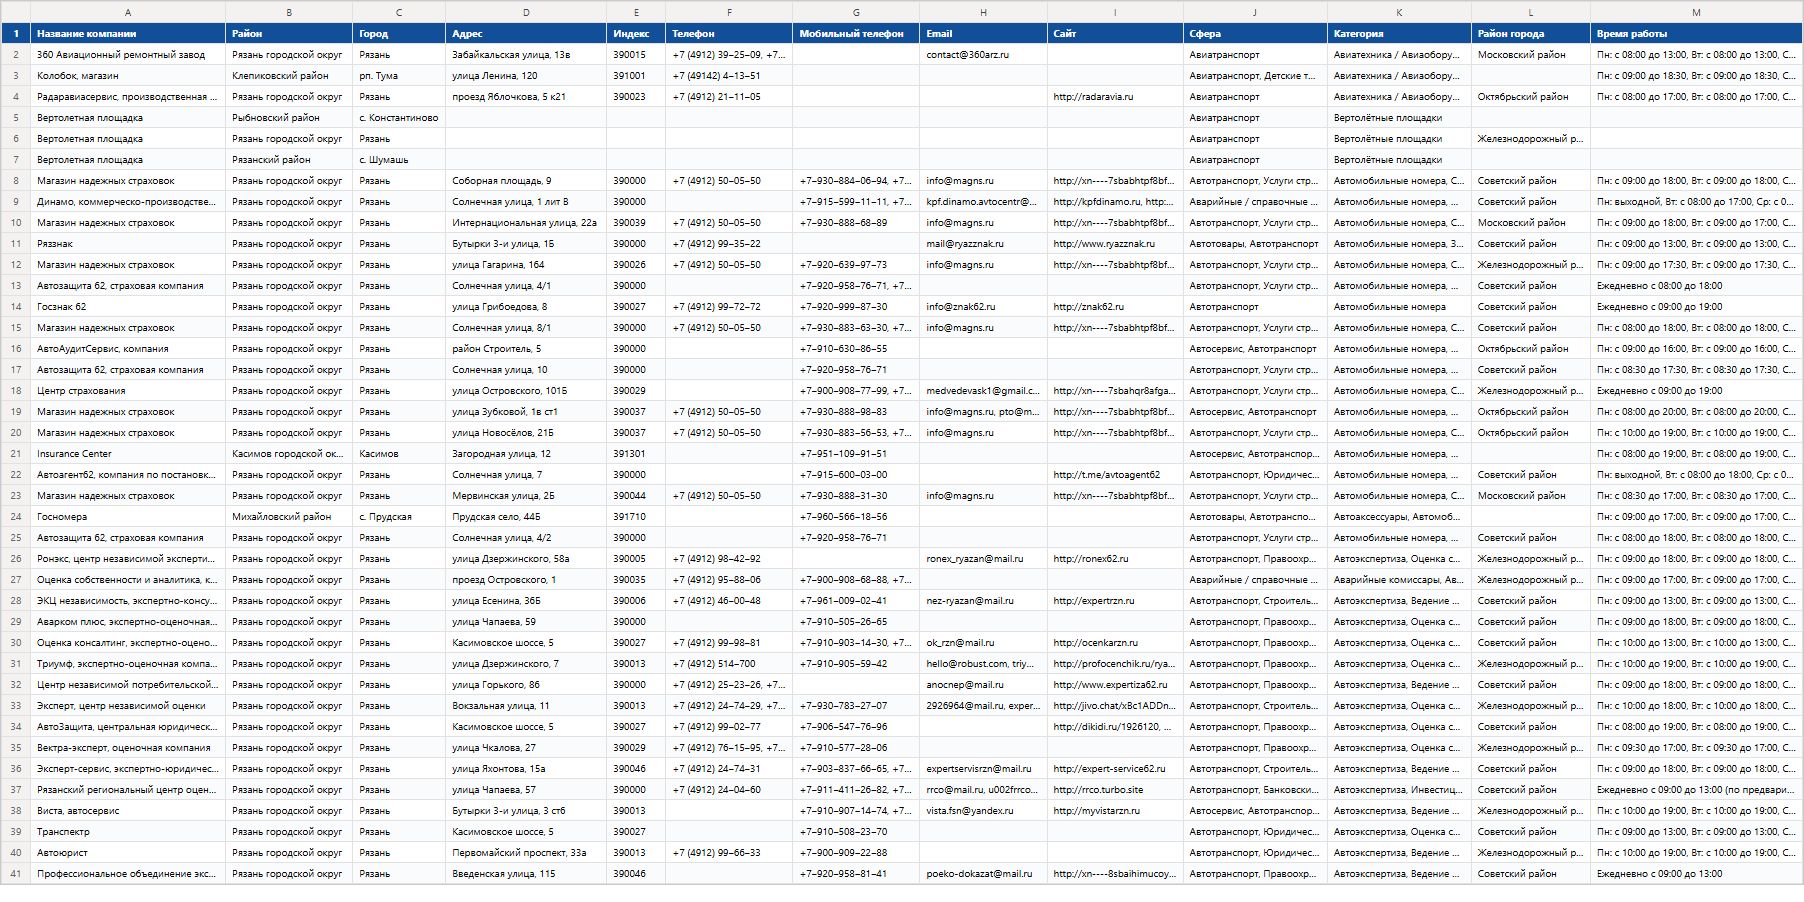This screenshot has width=1804, height=902.
Task: Select cell 'Рыбновский район'
Action: click(x=289, y=118)
